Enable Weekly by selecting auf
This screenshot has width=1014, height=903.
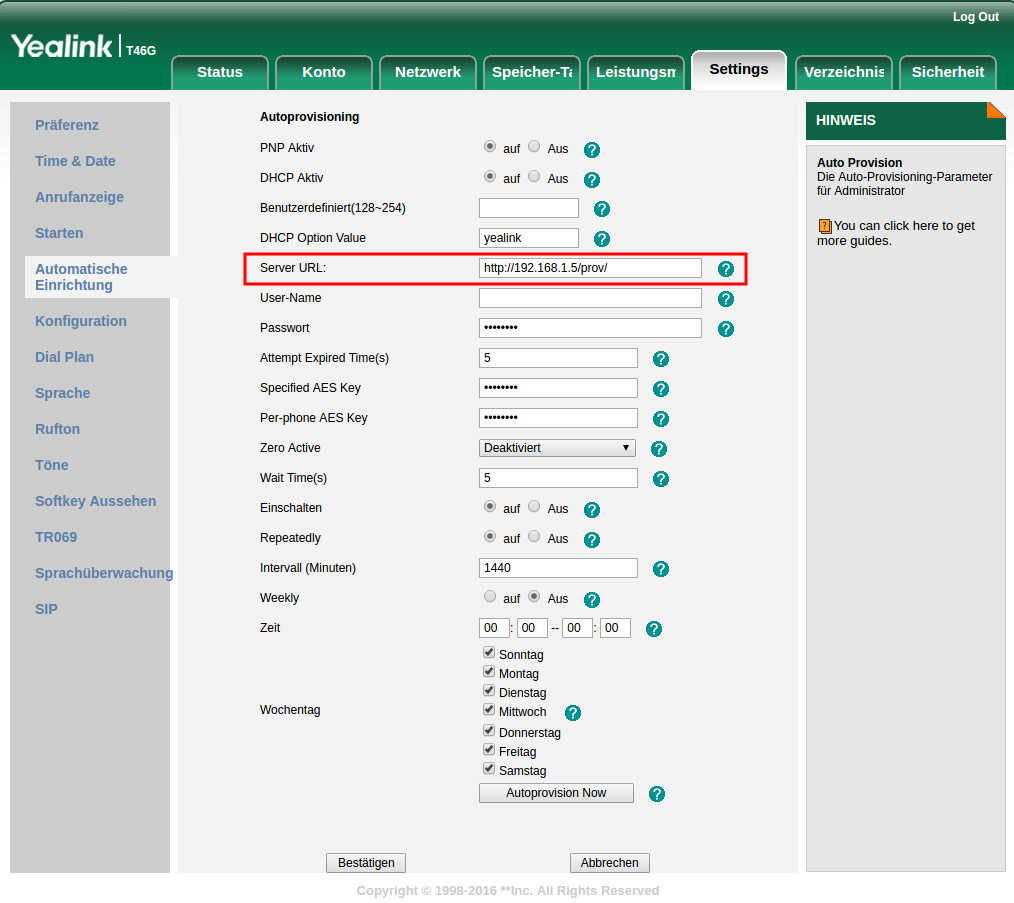(490, 597)
